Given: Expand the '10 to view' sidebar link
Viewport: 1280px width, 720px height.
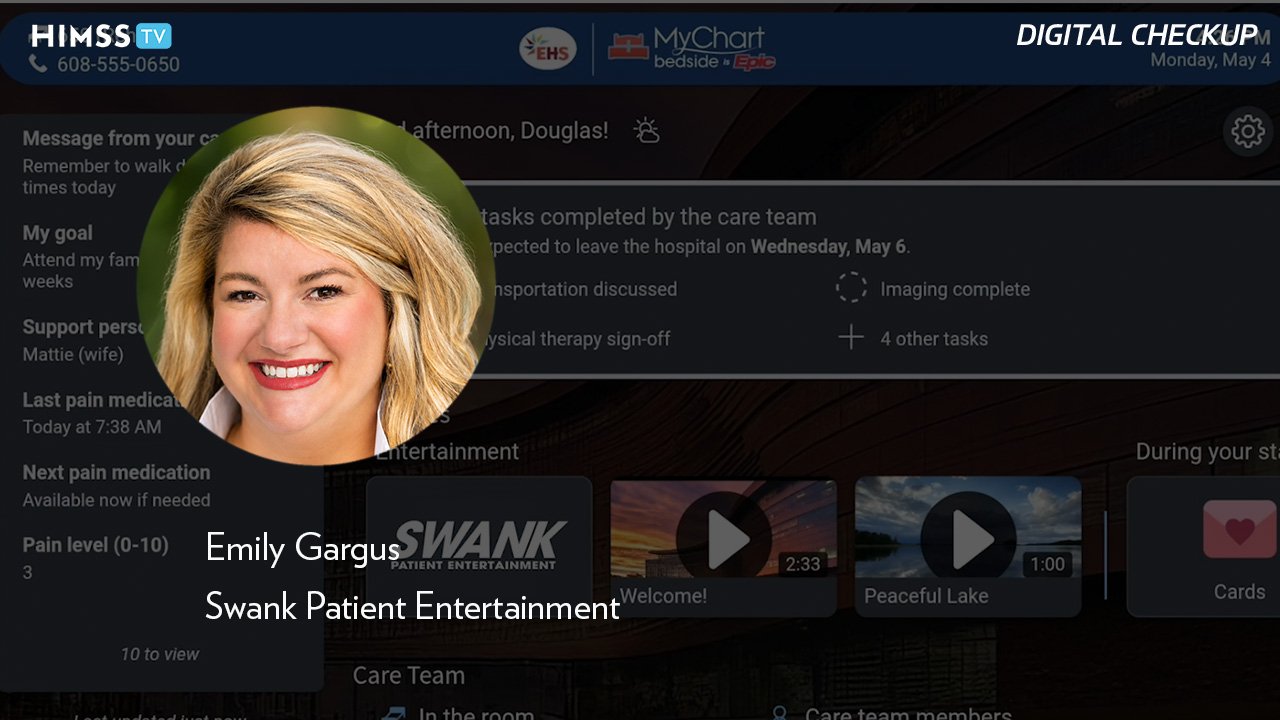Looking at the screenshot, I should [160, 654].
